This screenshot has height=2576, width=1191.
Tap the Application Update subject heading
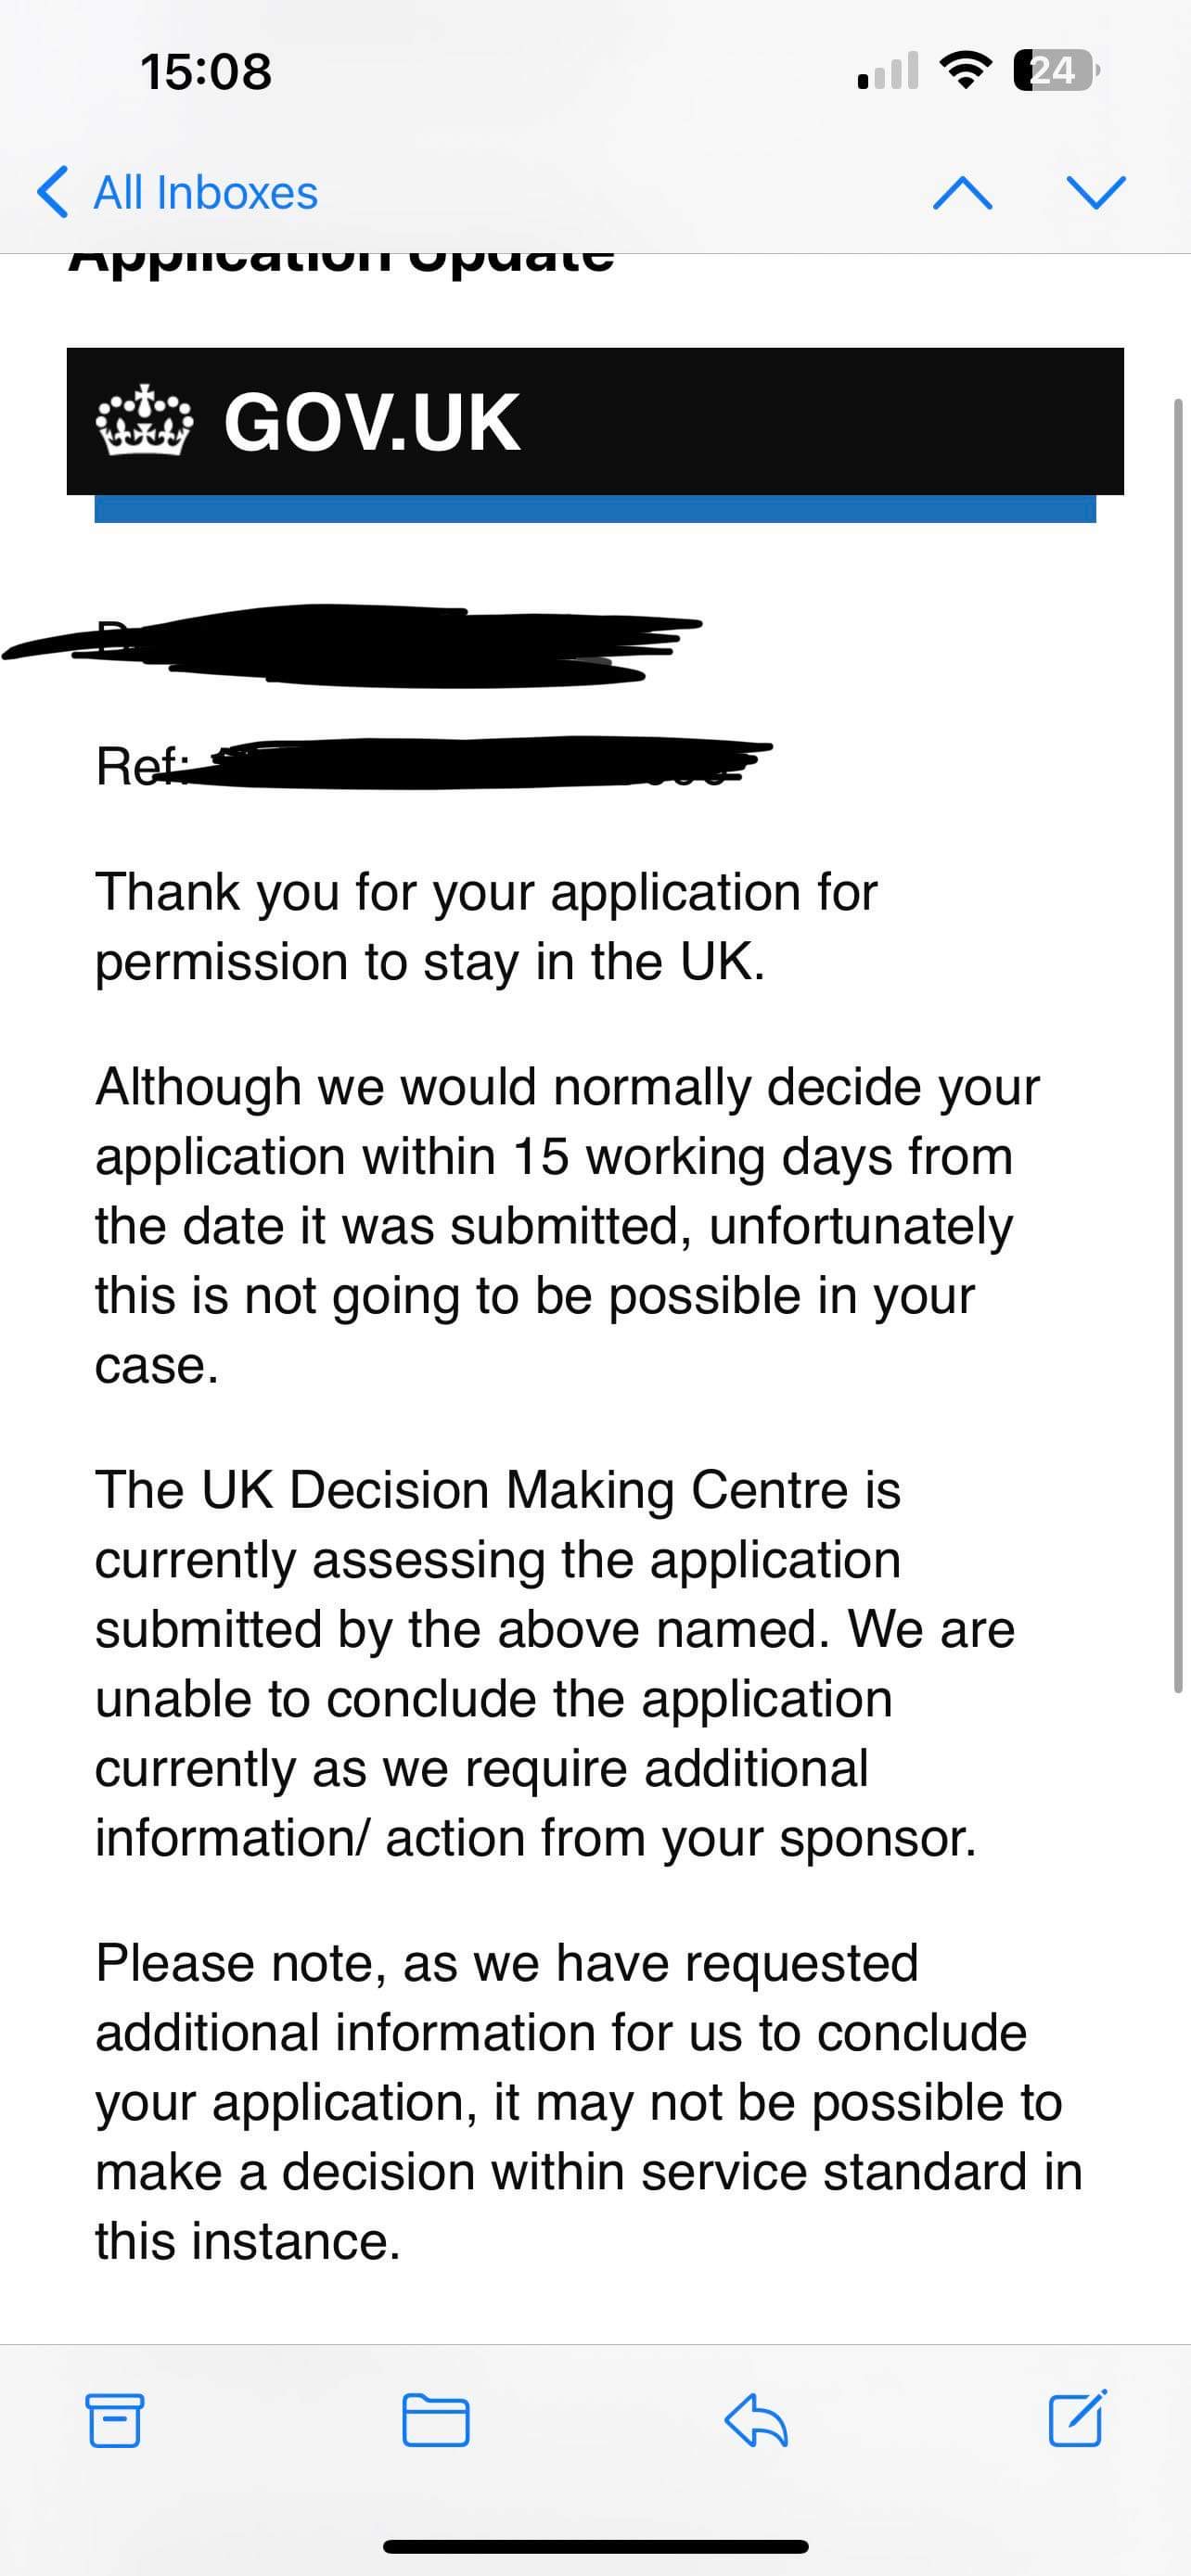pyautogui.click(x=341, y=261)
